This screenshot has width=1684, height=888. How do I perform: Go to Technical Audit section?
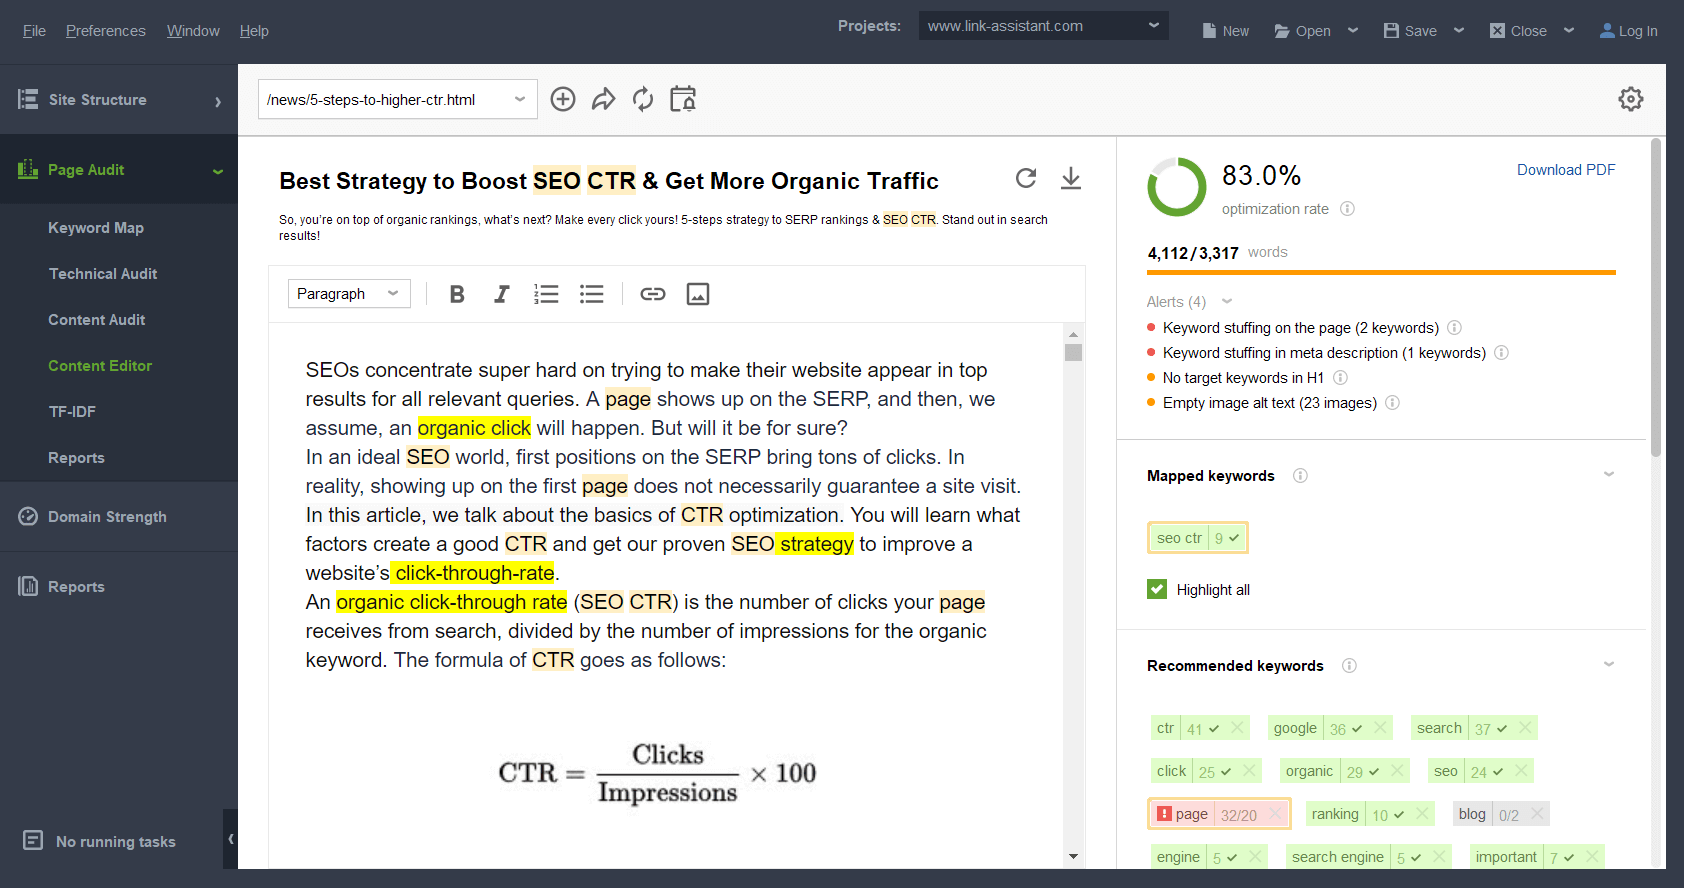click(x=103, y=274)
